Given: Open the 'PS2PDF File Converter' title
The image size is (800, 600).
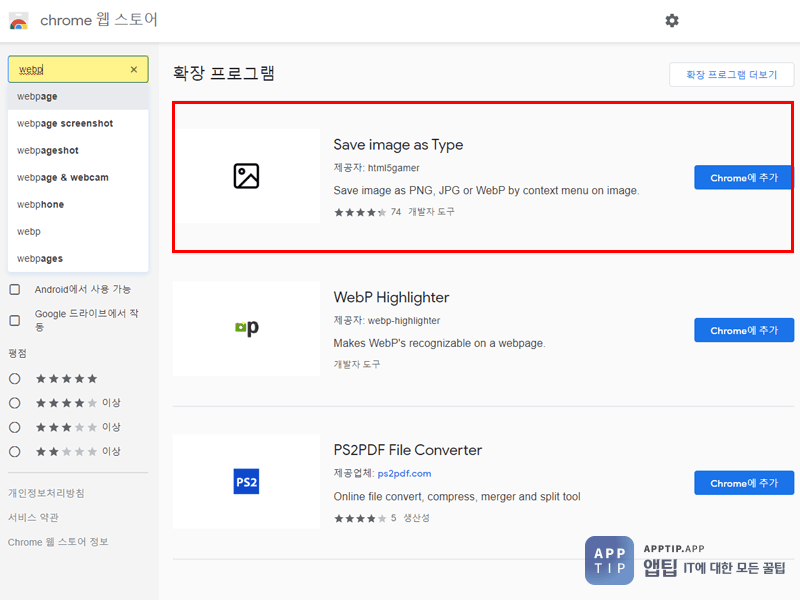Looking at the screenshot, I should [x=408, y=450].
